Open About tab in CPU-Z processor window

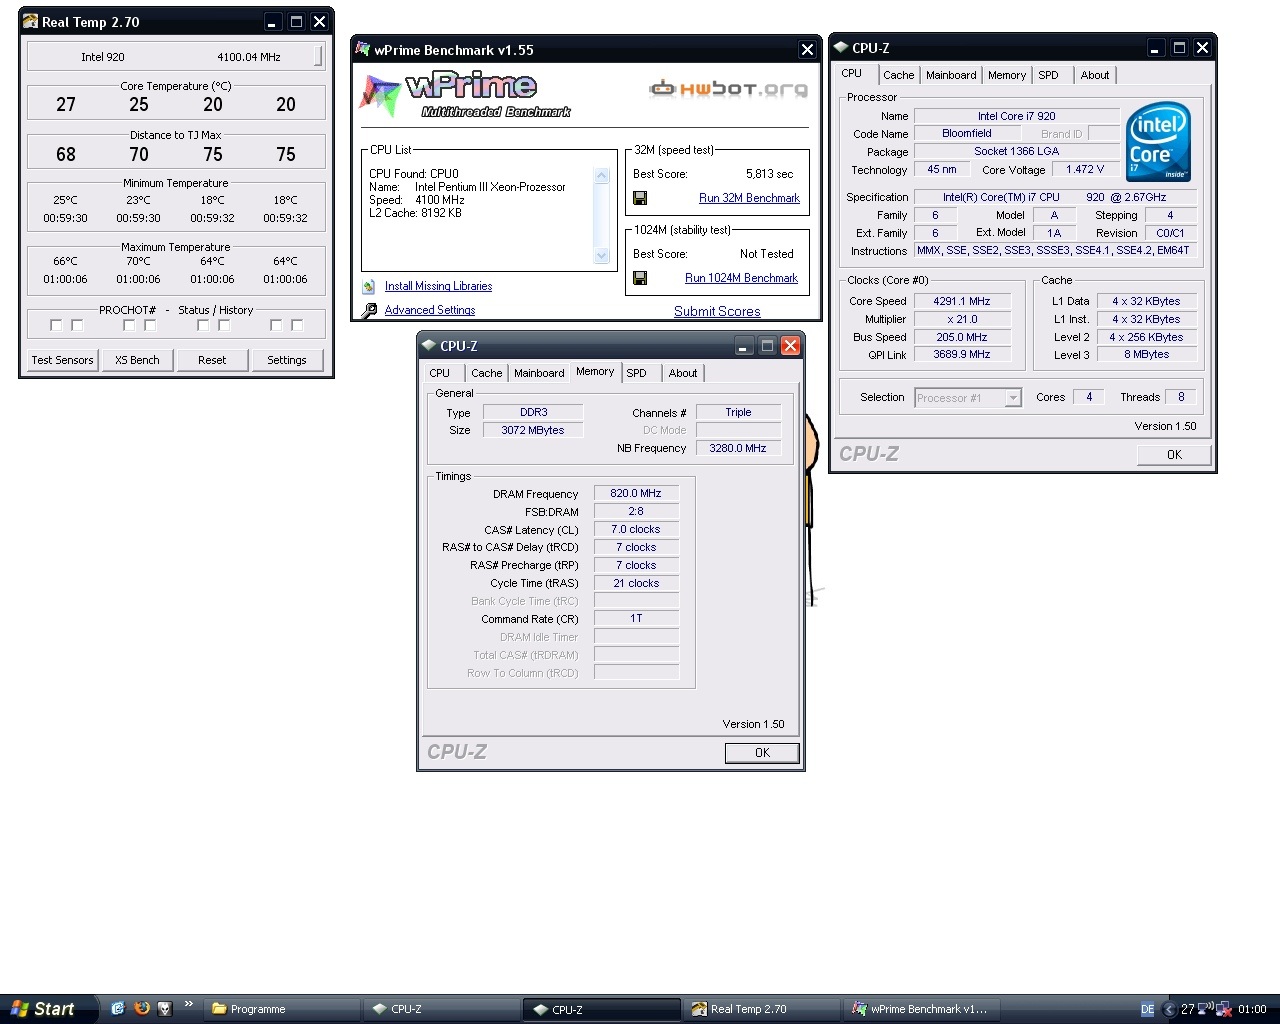coord(1095,75)
